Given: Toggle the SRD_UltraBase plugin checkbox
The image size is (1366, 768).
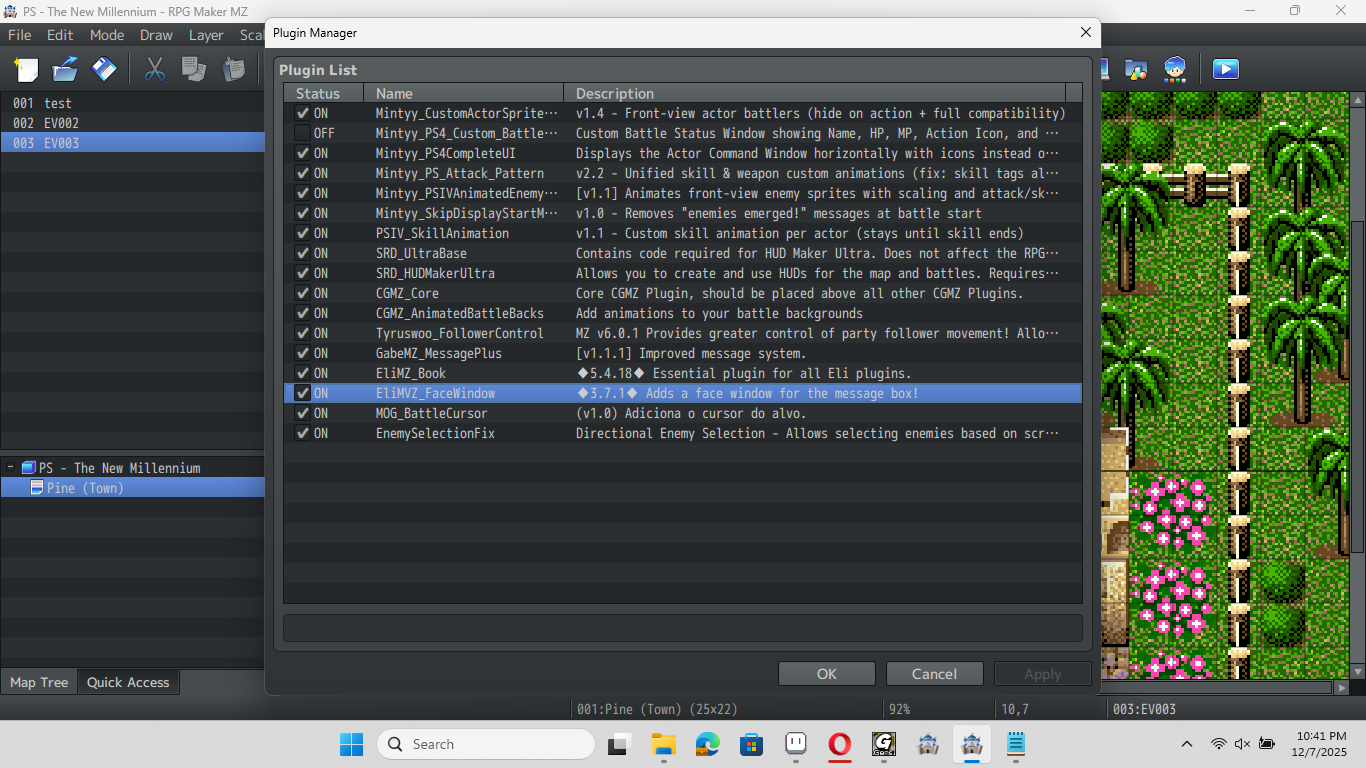Looking at the screenshot, I should 302,253.
